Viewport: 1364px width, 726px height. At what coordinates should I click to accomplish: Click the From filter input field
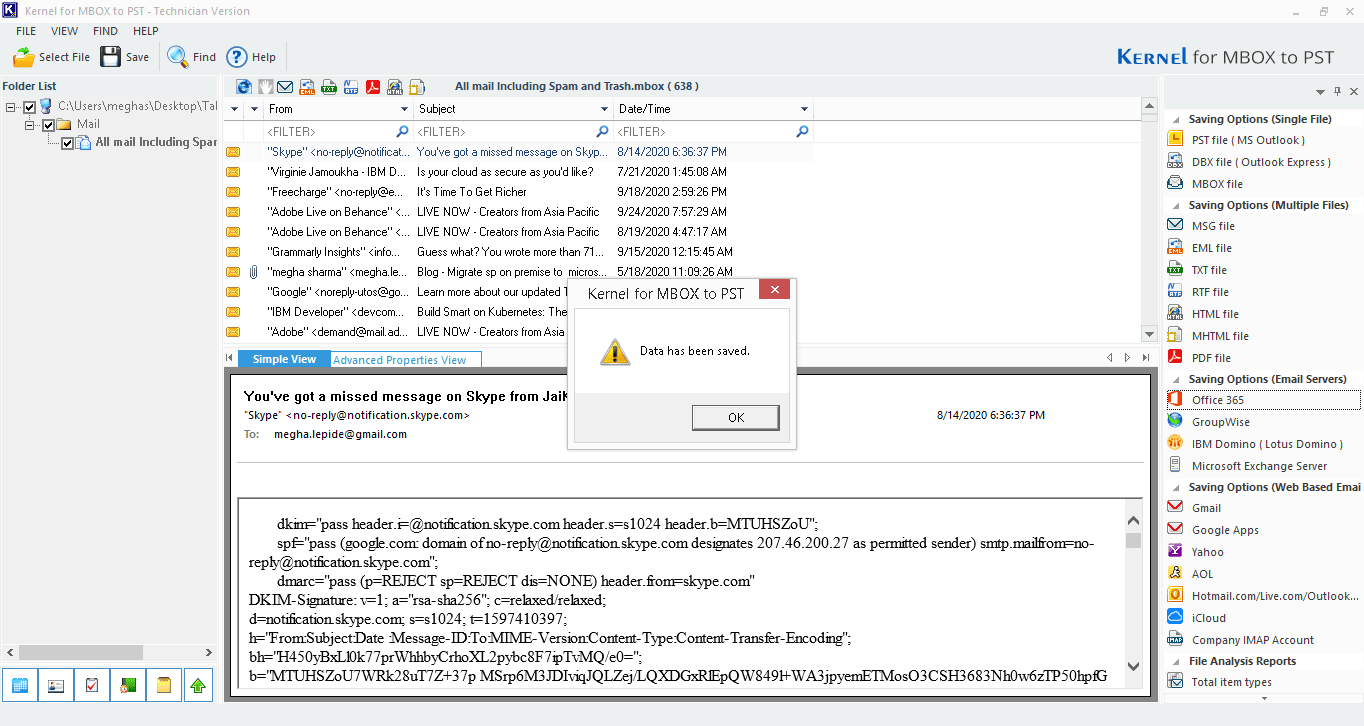[338, 131]
